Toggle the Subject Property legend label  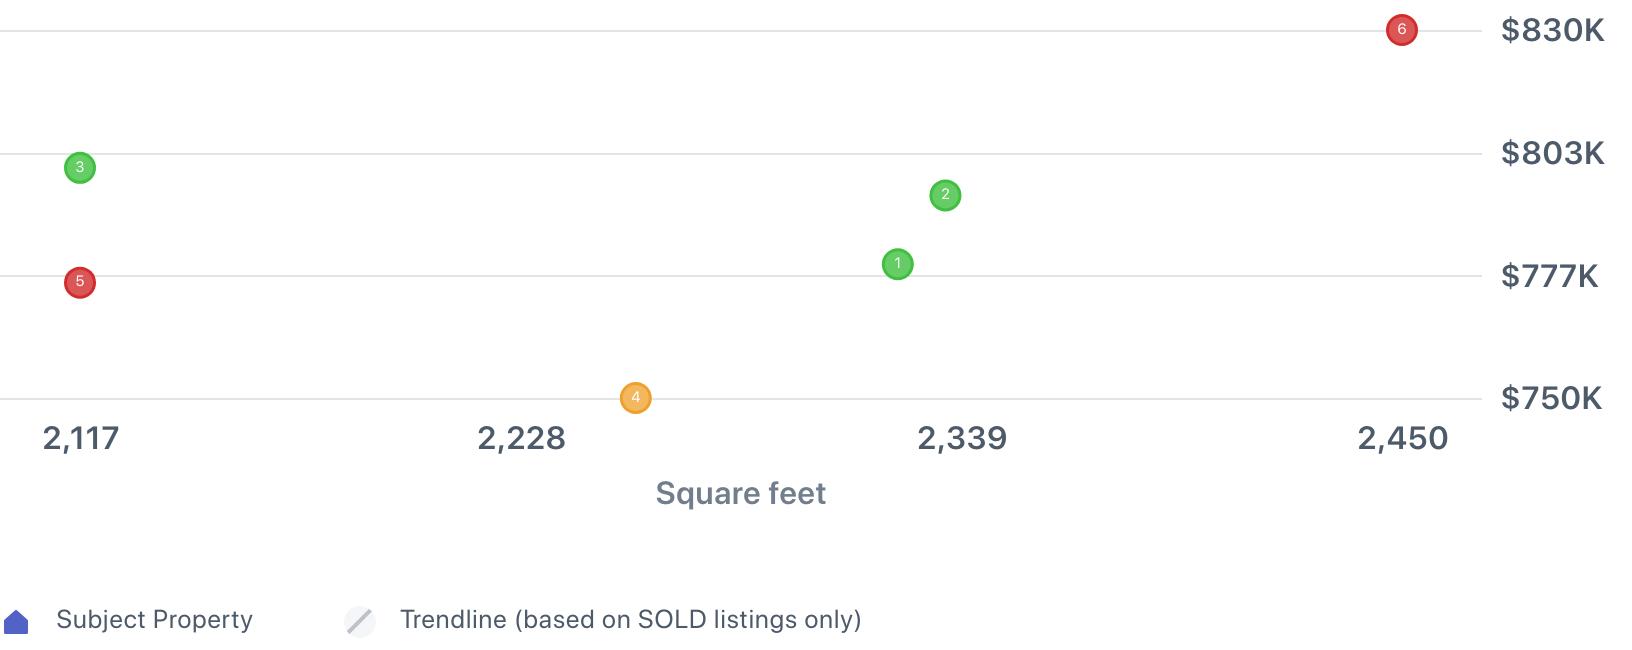tap(154, 620)
